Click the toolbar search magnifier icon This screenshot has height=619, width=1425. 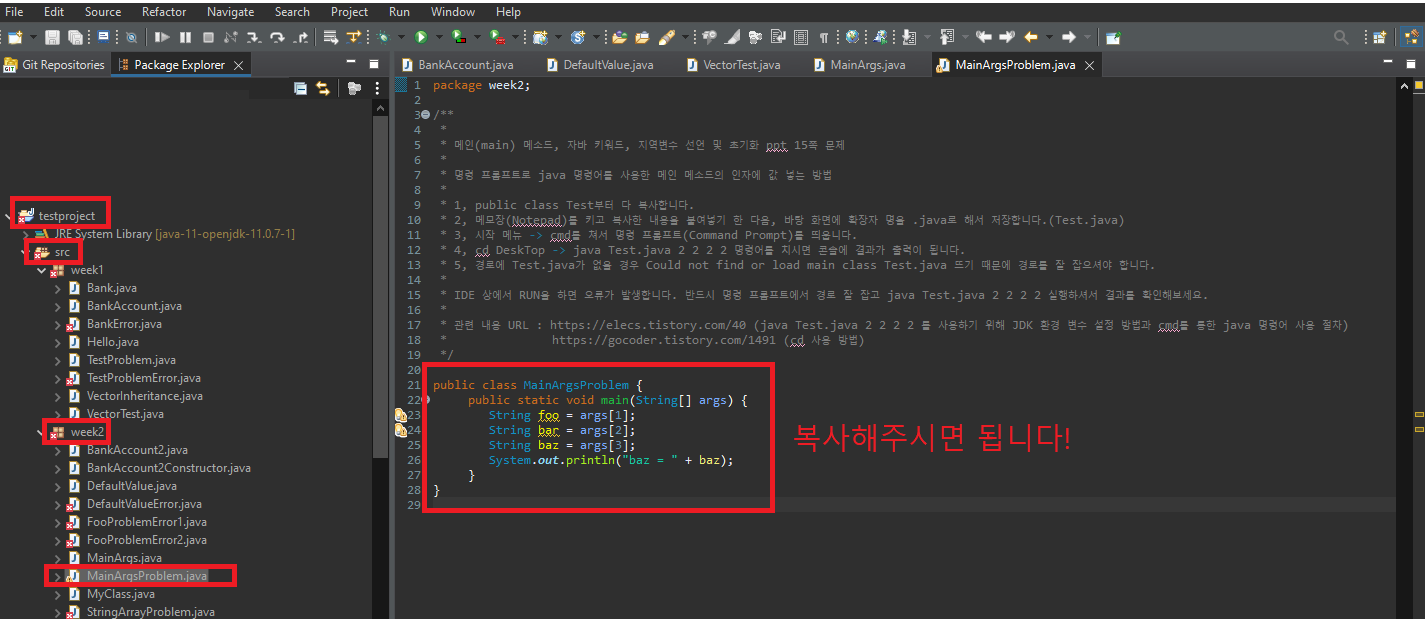1341,37
